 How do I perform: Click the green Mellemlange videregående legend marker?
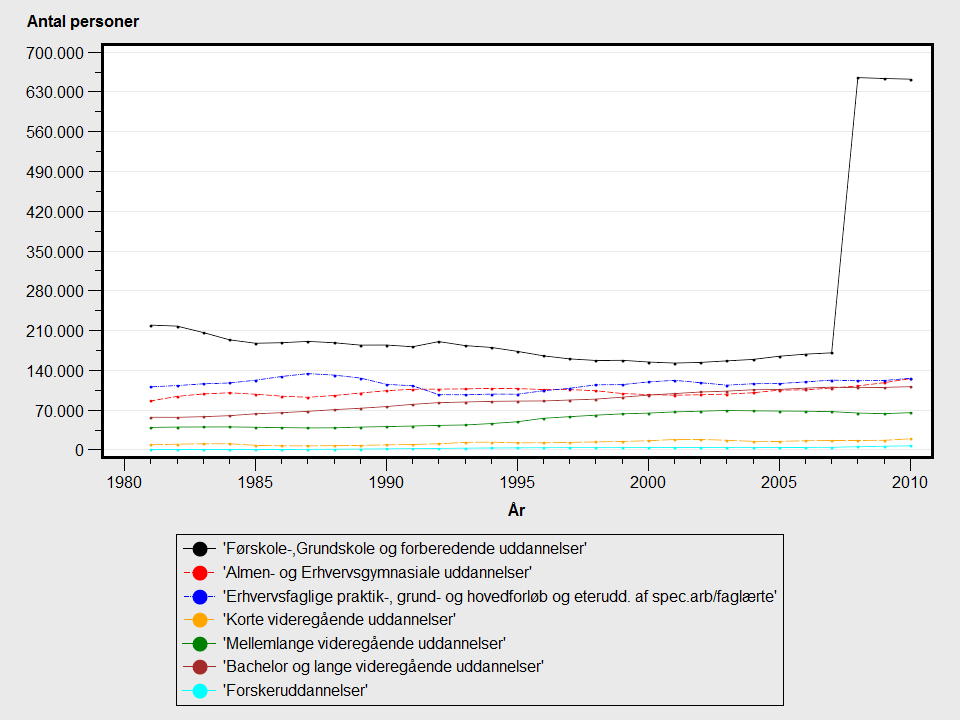pyautogui.click(x=200, y=642)
